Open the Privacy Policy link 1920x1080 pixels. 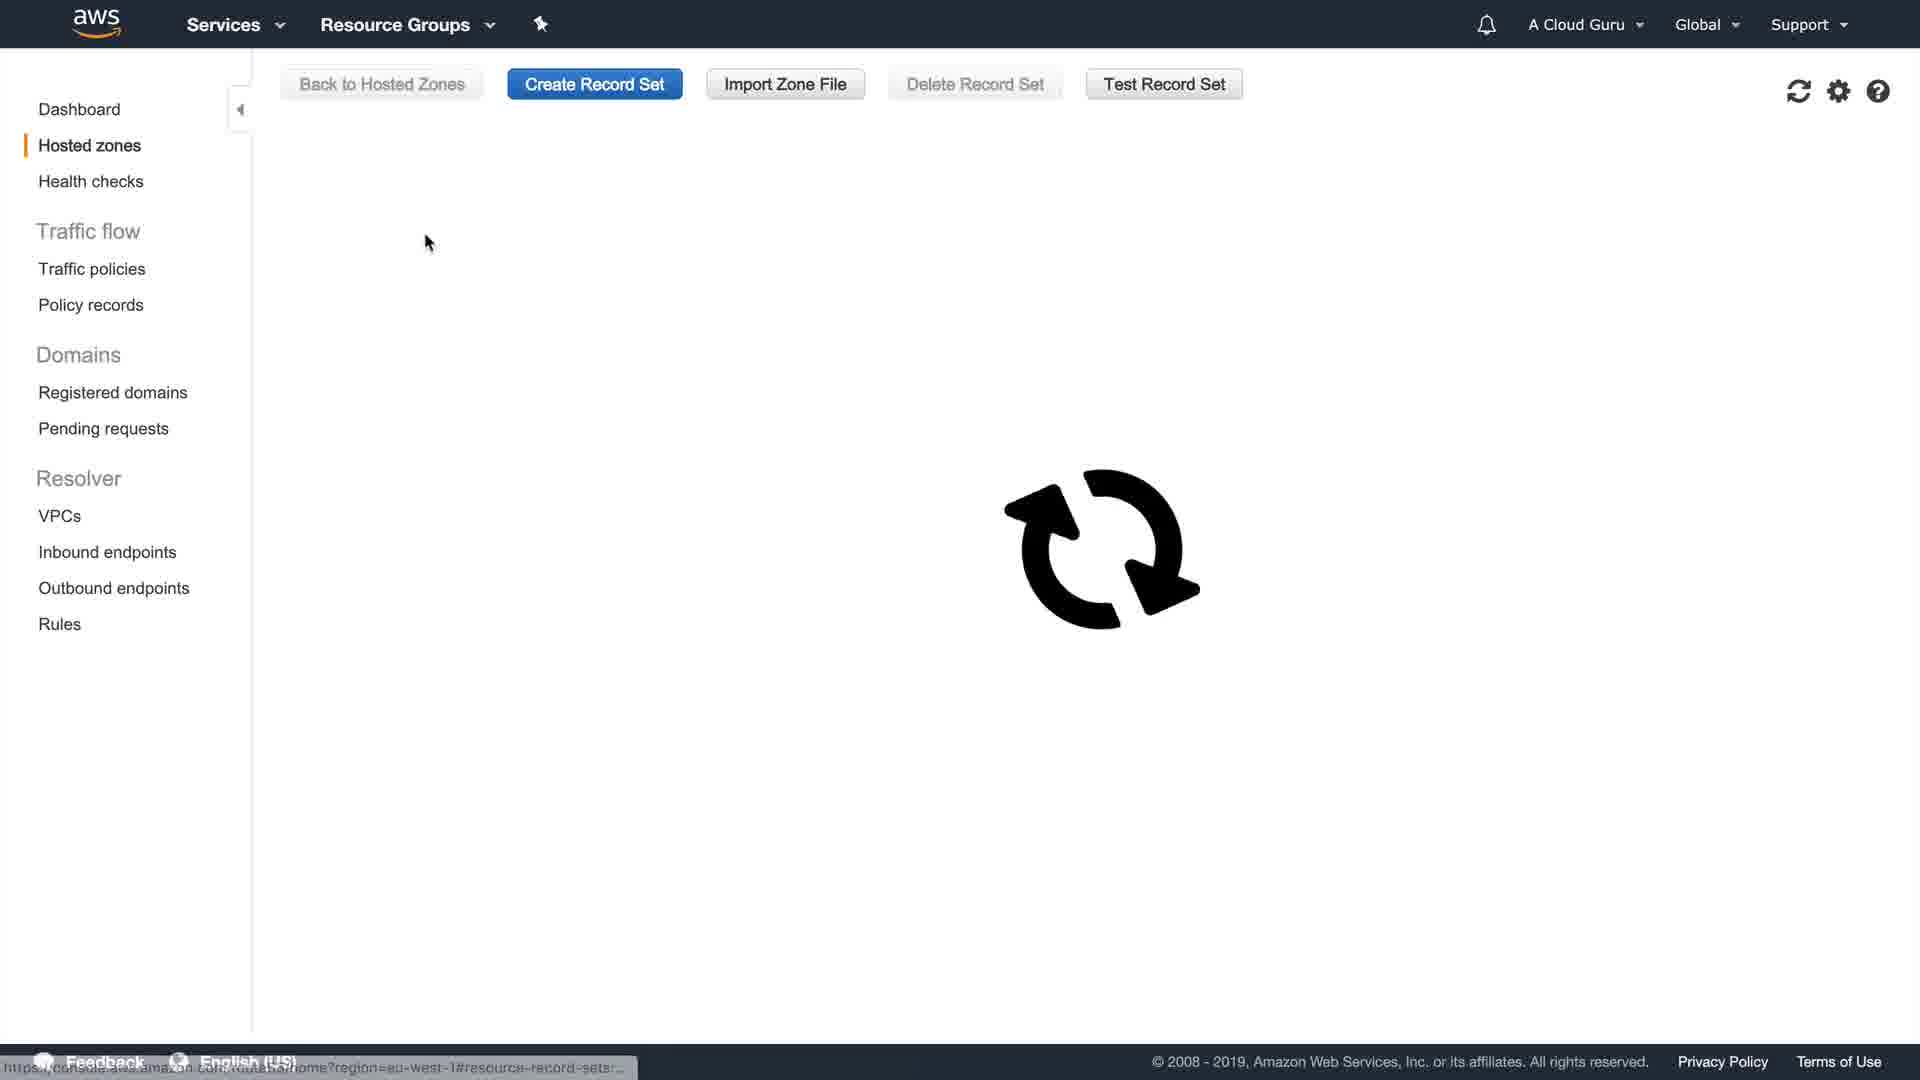pyautogui.click(x=1722, y=1062)
